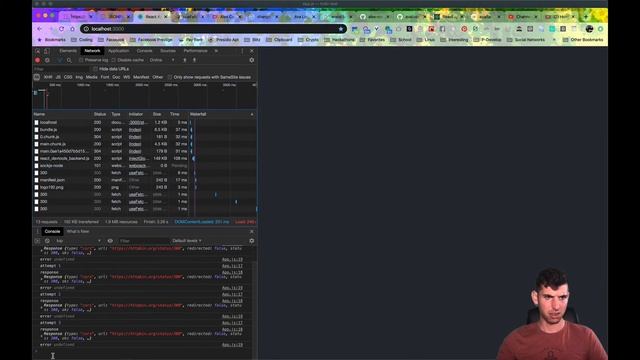
Task: Click the Facebook extension icon in toolbar
Action: (x=442, y=29)
